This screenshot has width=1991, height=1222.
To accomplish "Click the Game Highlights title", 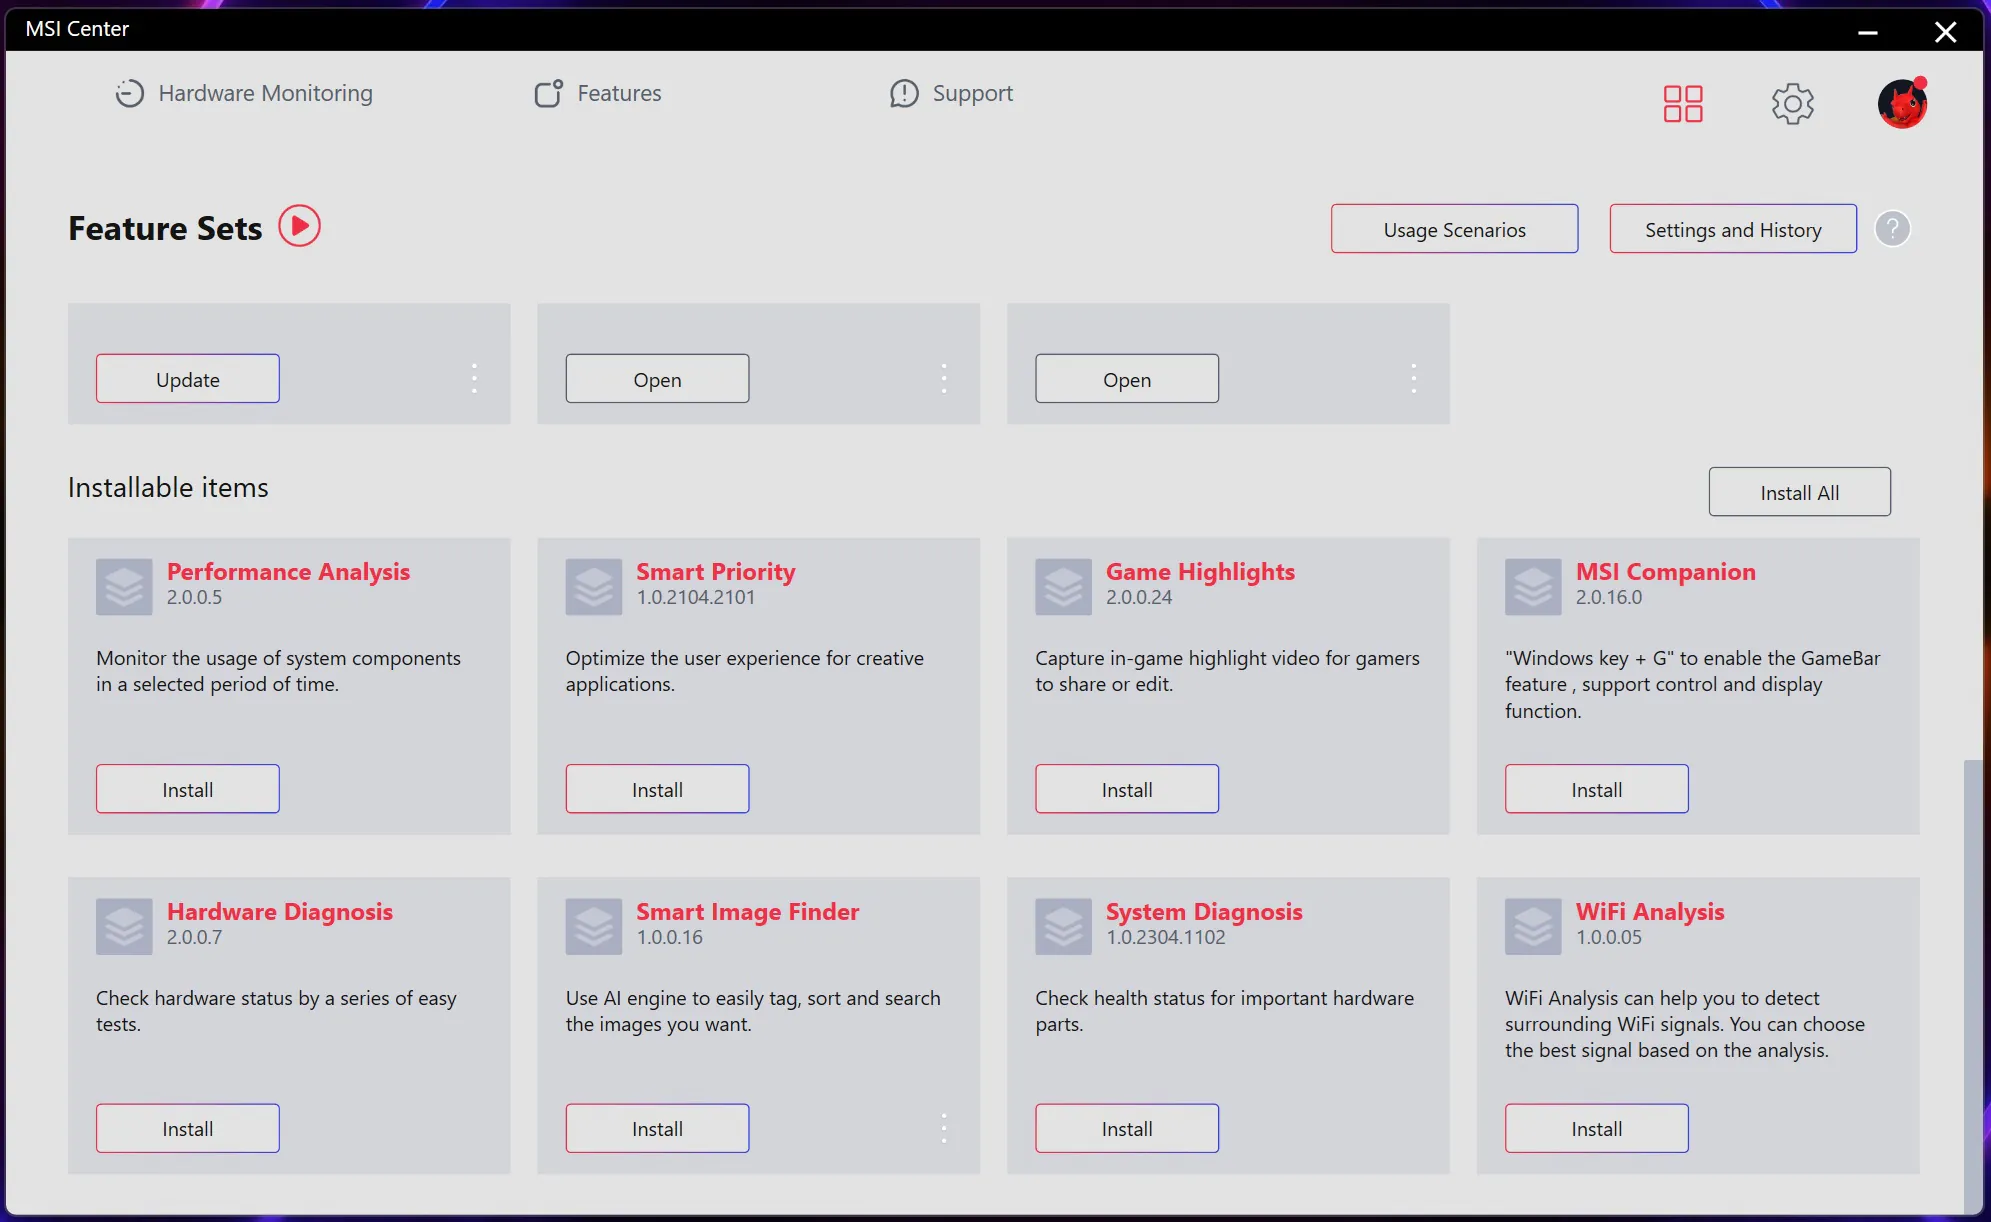I will [x=1200, y=572].
